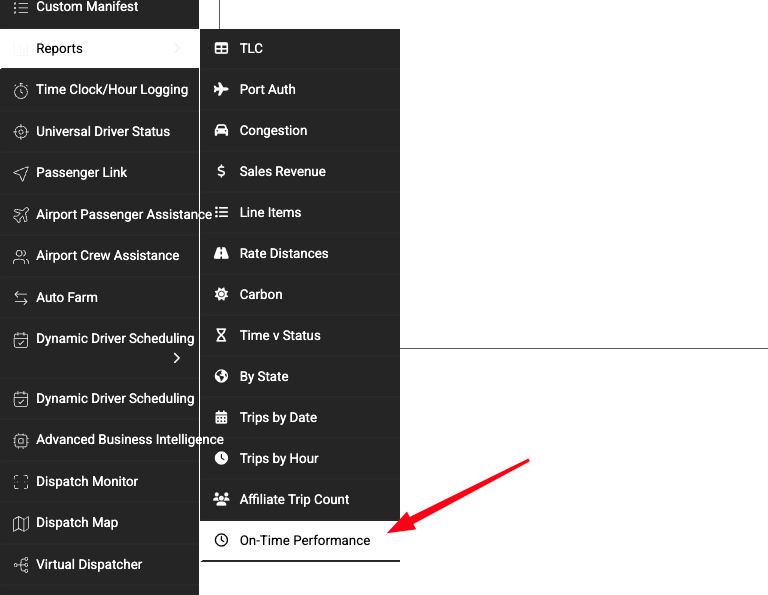Image resolution: width=768 pixels, height=595 pixels.
Task: Open the Affiliate Trip Count report
Action: click(294, 499)
